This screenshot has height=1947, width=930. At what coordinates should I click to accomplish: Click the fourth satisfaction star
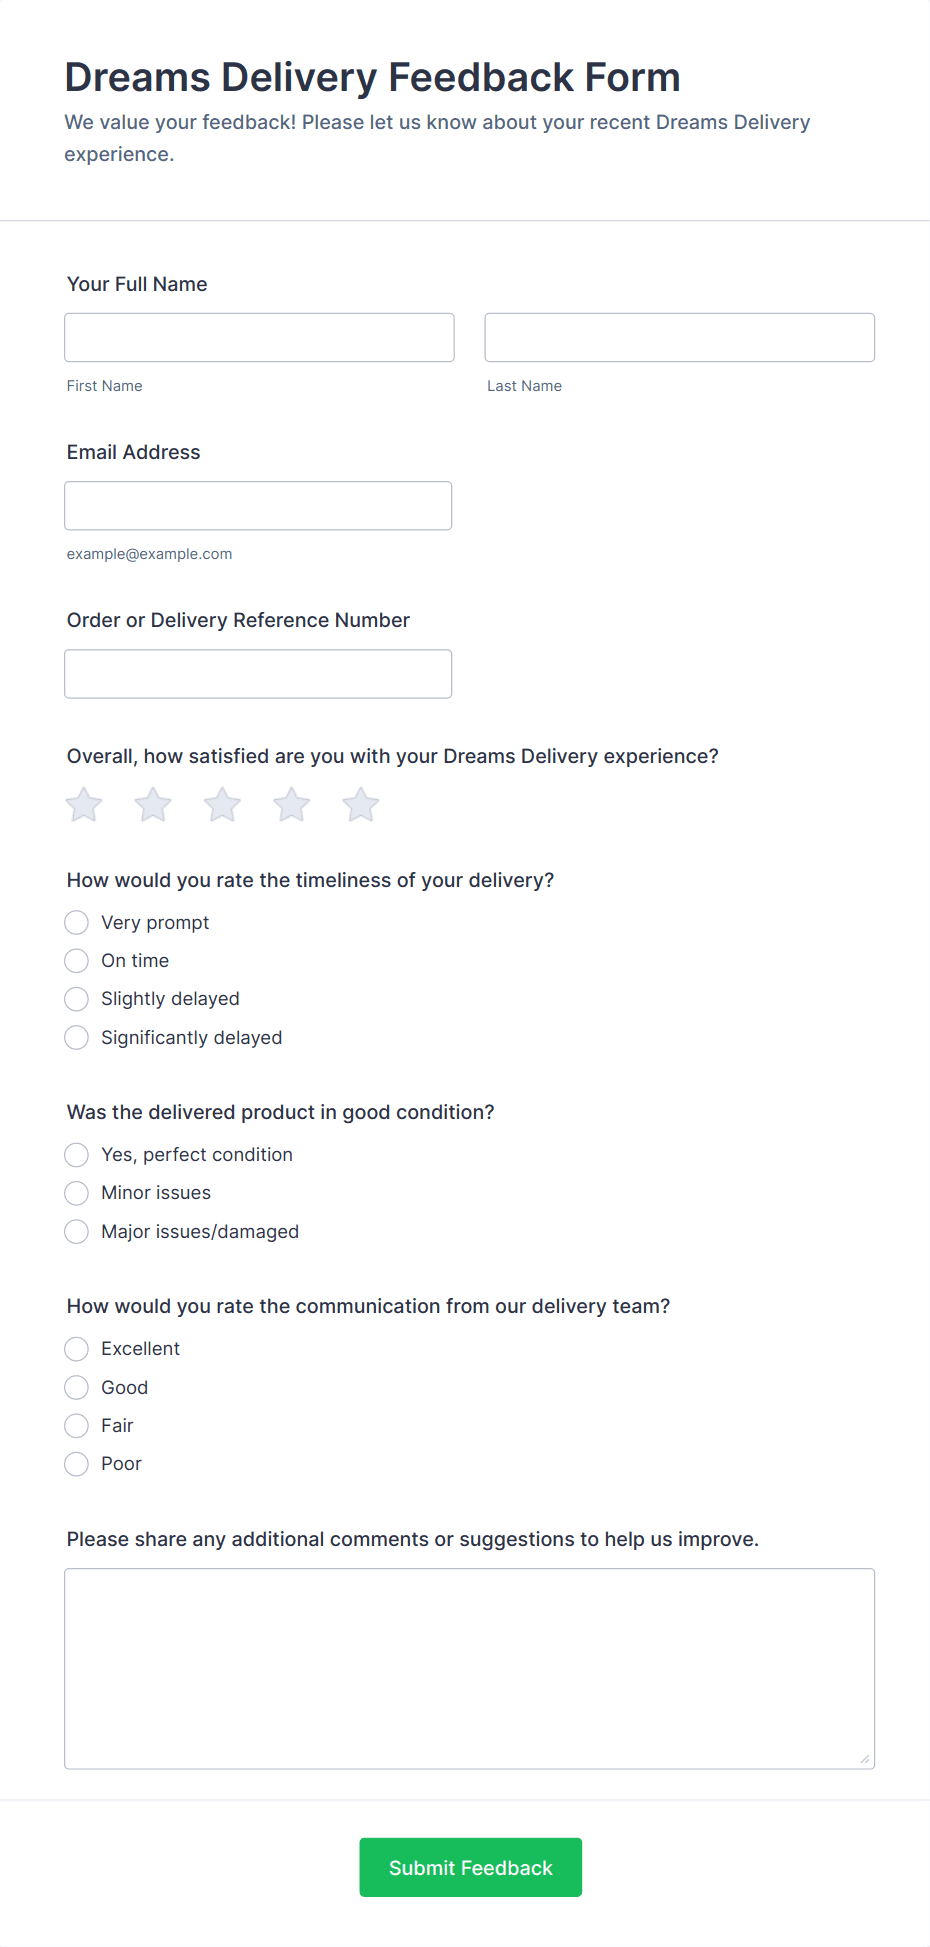[x=292, y=805]
